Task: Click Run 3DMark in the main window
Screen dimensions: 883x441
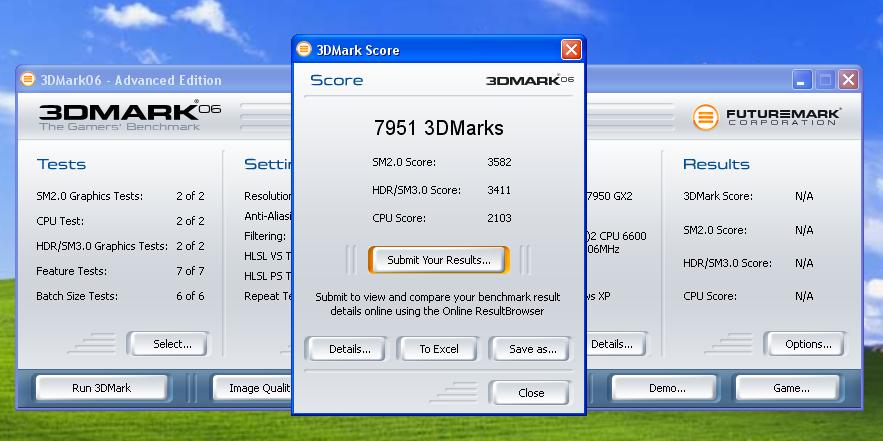Action: point(101,388)
